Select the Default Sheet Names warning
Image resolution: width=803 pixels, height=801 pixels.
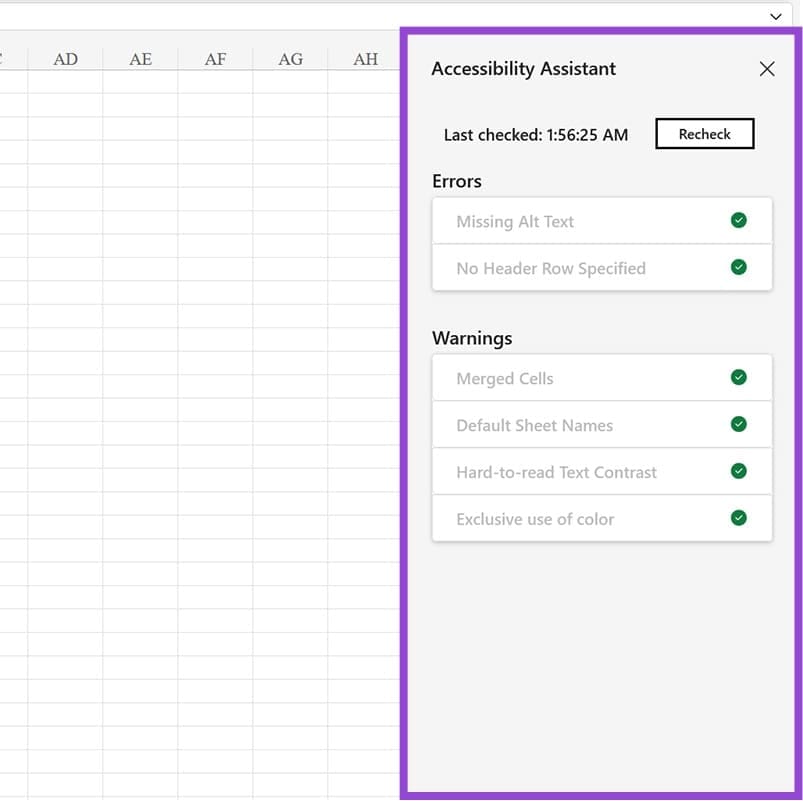coord(602,425)
